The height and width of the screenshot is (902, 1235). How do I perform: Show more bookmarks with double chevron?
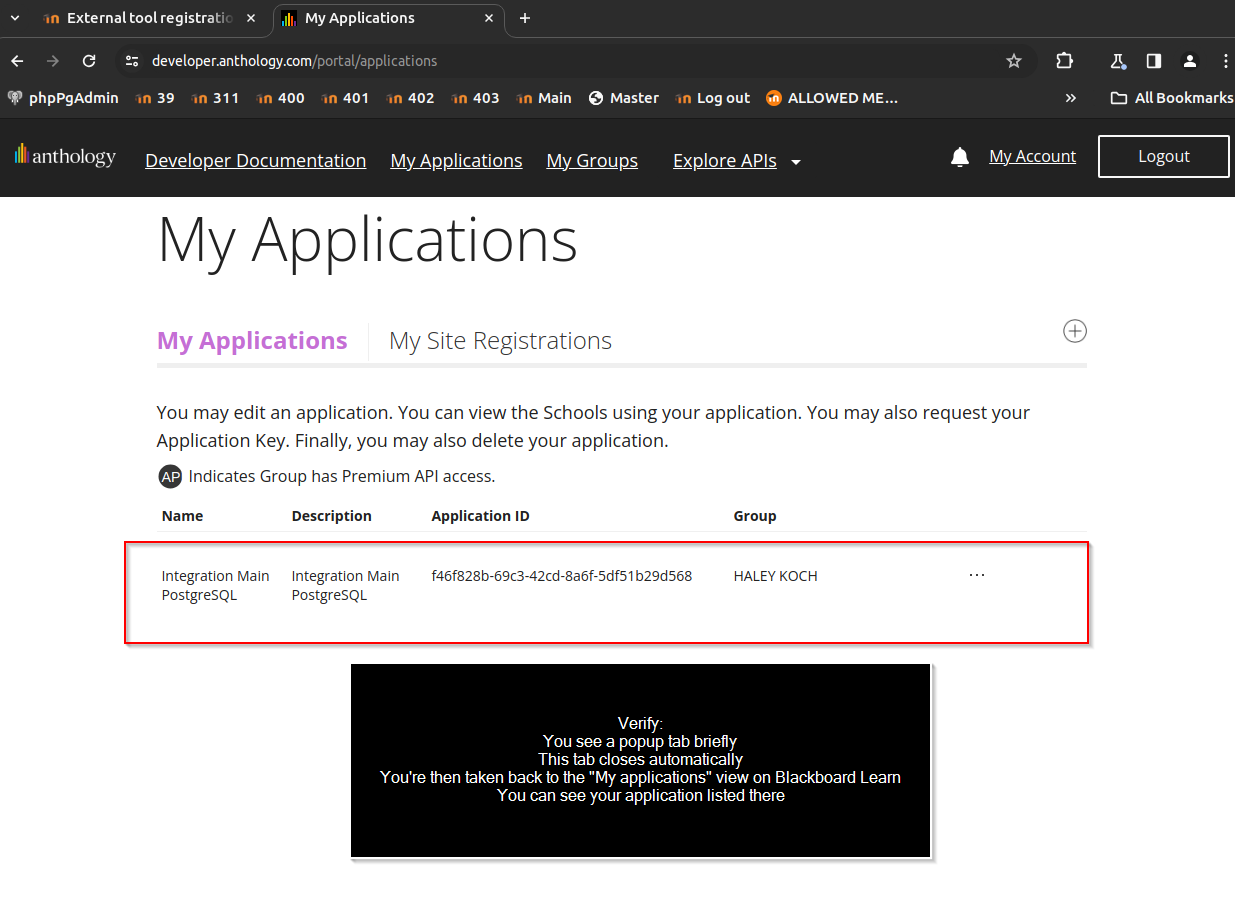(x=1071, y=98)
